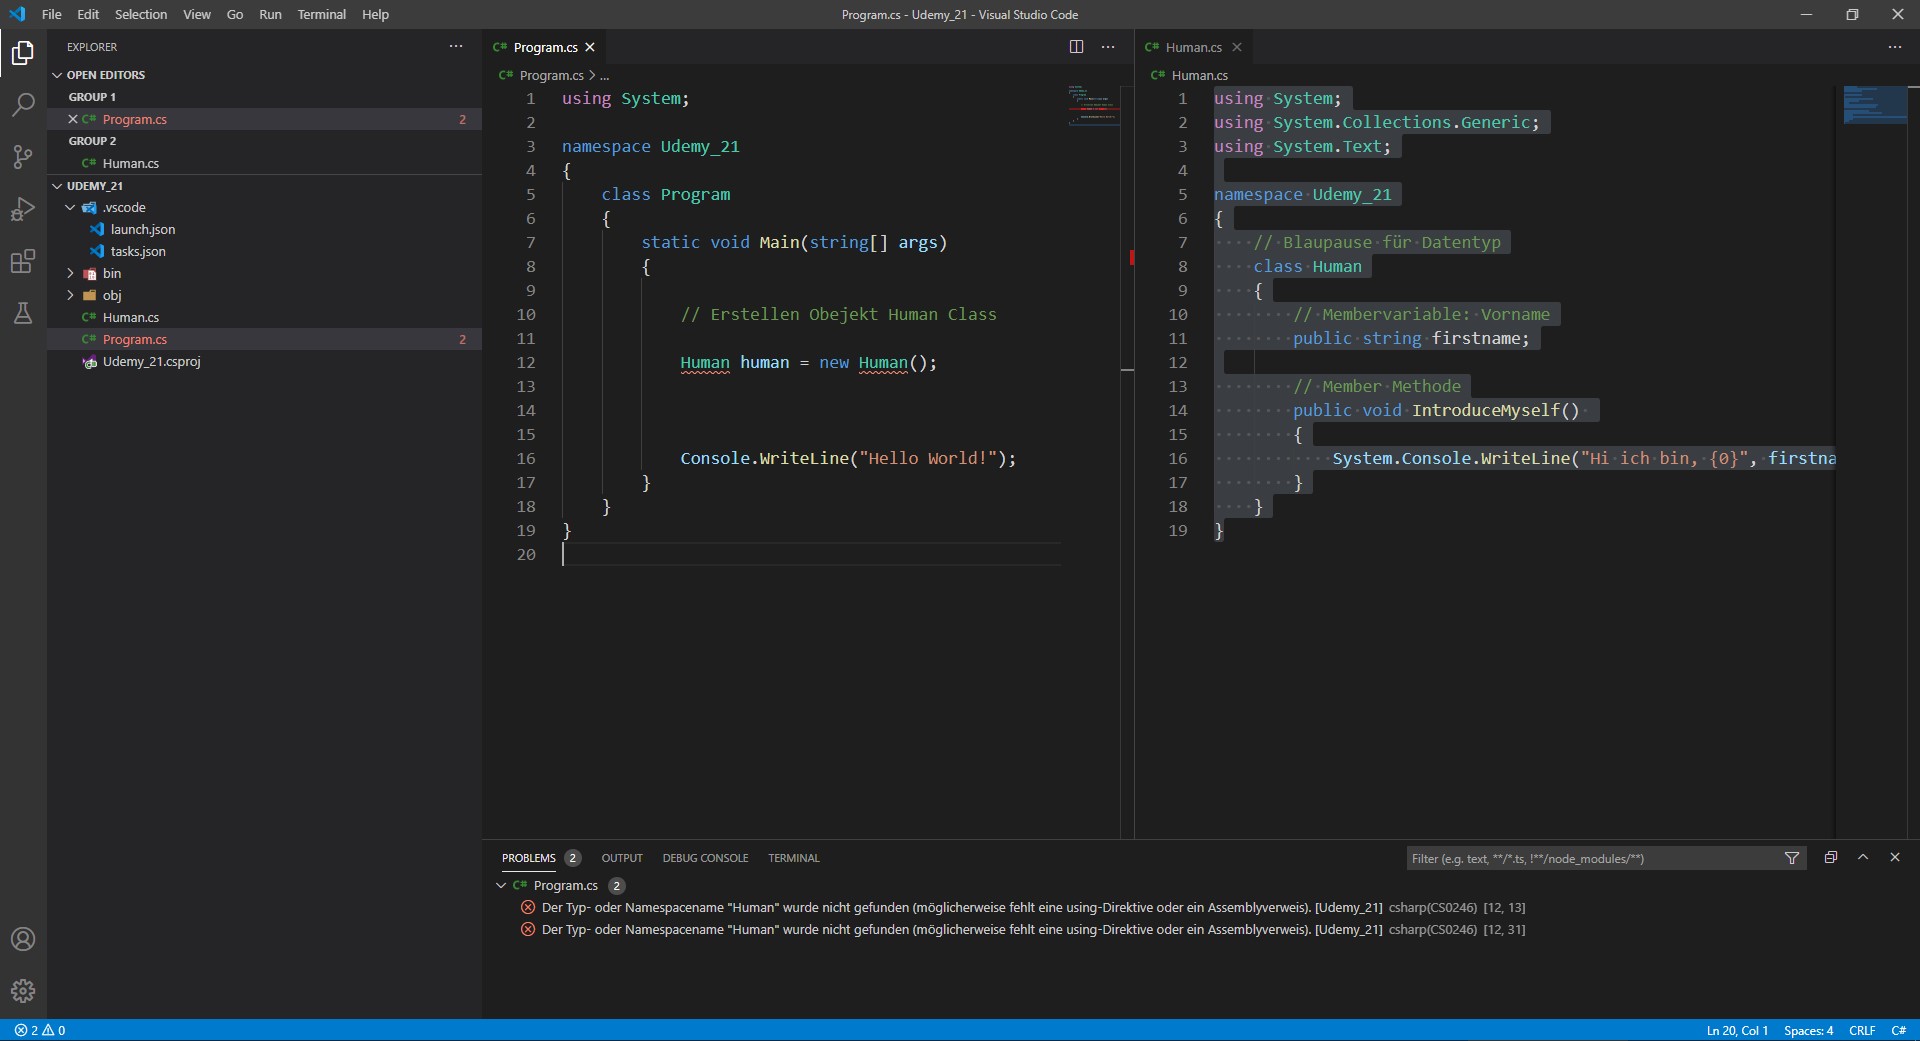Image resolution: width=1920 pixels, height=1041 pixels.
Task: Open the Manage gear icon
Action: 23,991
